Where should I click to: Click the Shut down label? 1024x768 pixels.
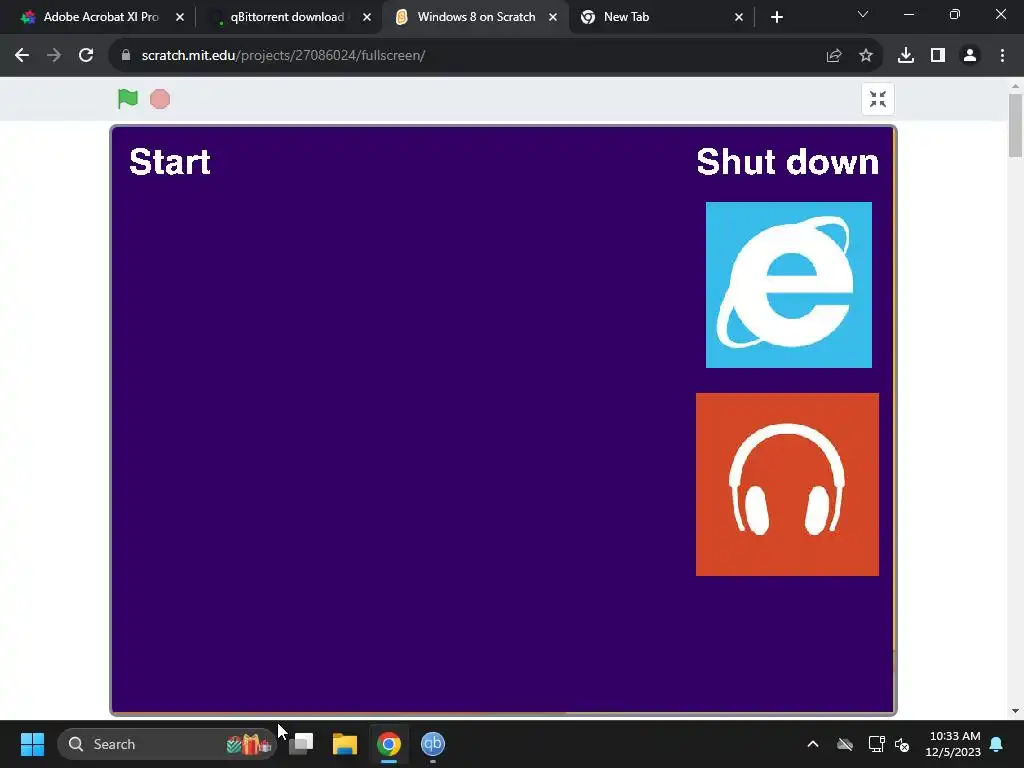[x=788, y=161]
